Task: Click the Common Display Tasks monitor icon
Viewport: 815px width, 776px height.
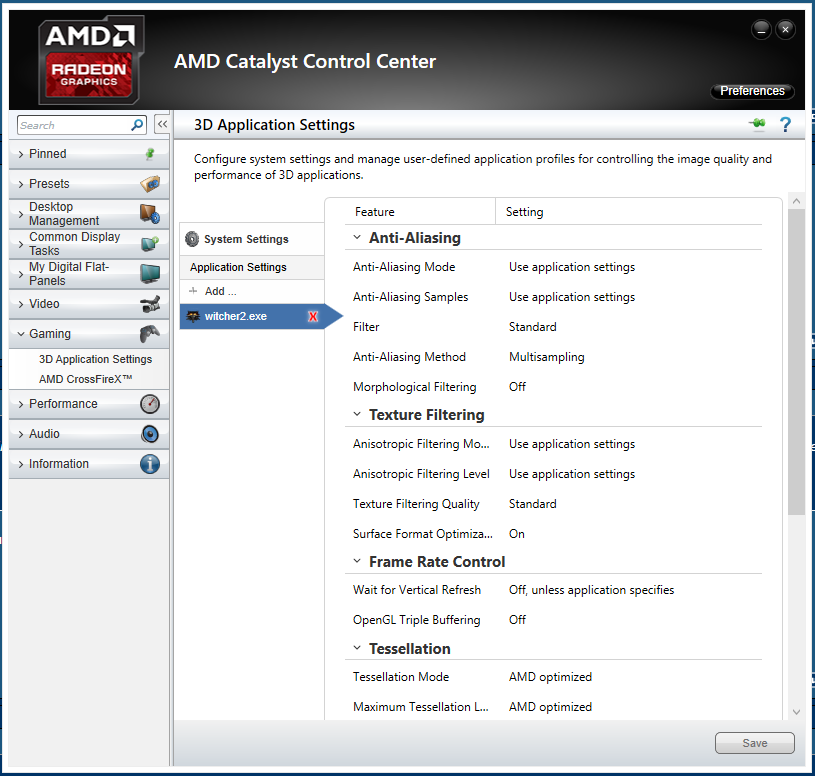Action: tap(150, 243)
